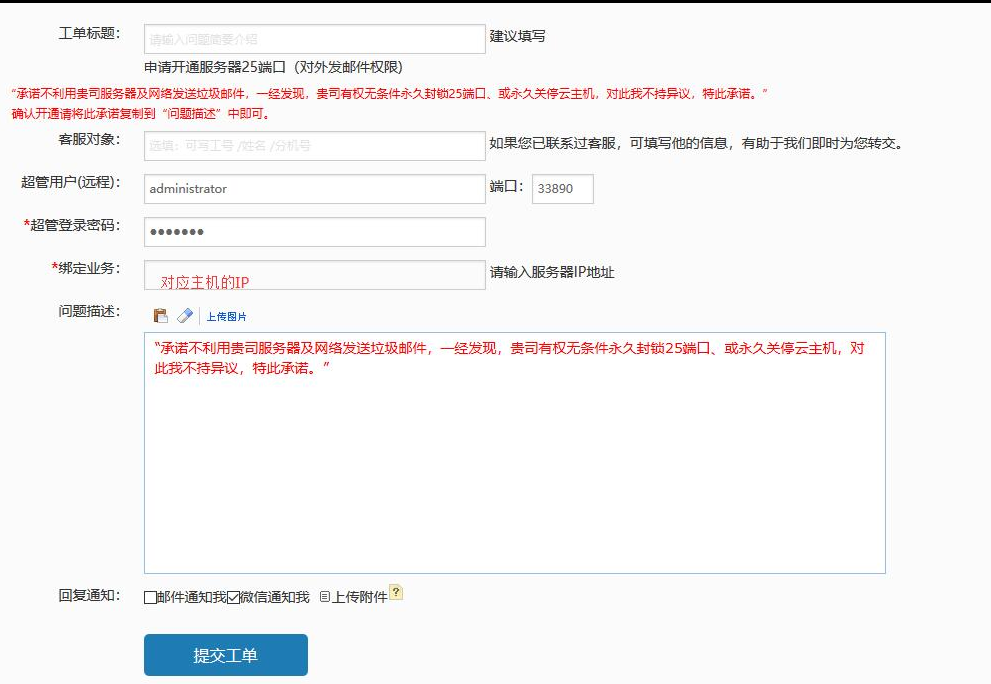Click the 绑定业务 server IP input field
This screenshot has height=684, width=991.
pos(312,274)
